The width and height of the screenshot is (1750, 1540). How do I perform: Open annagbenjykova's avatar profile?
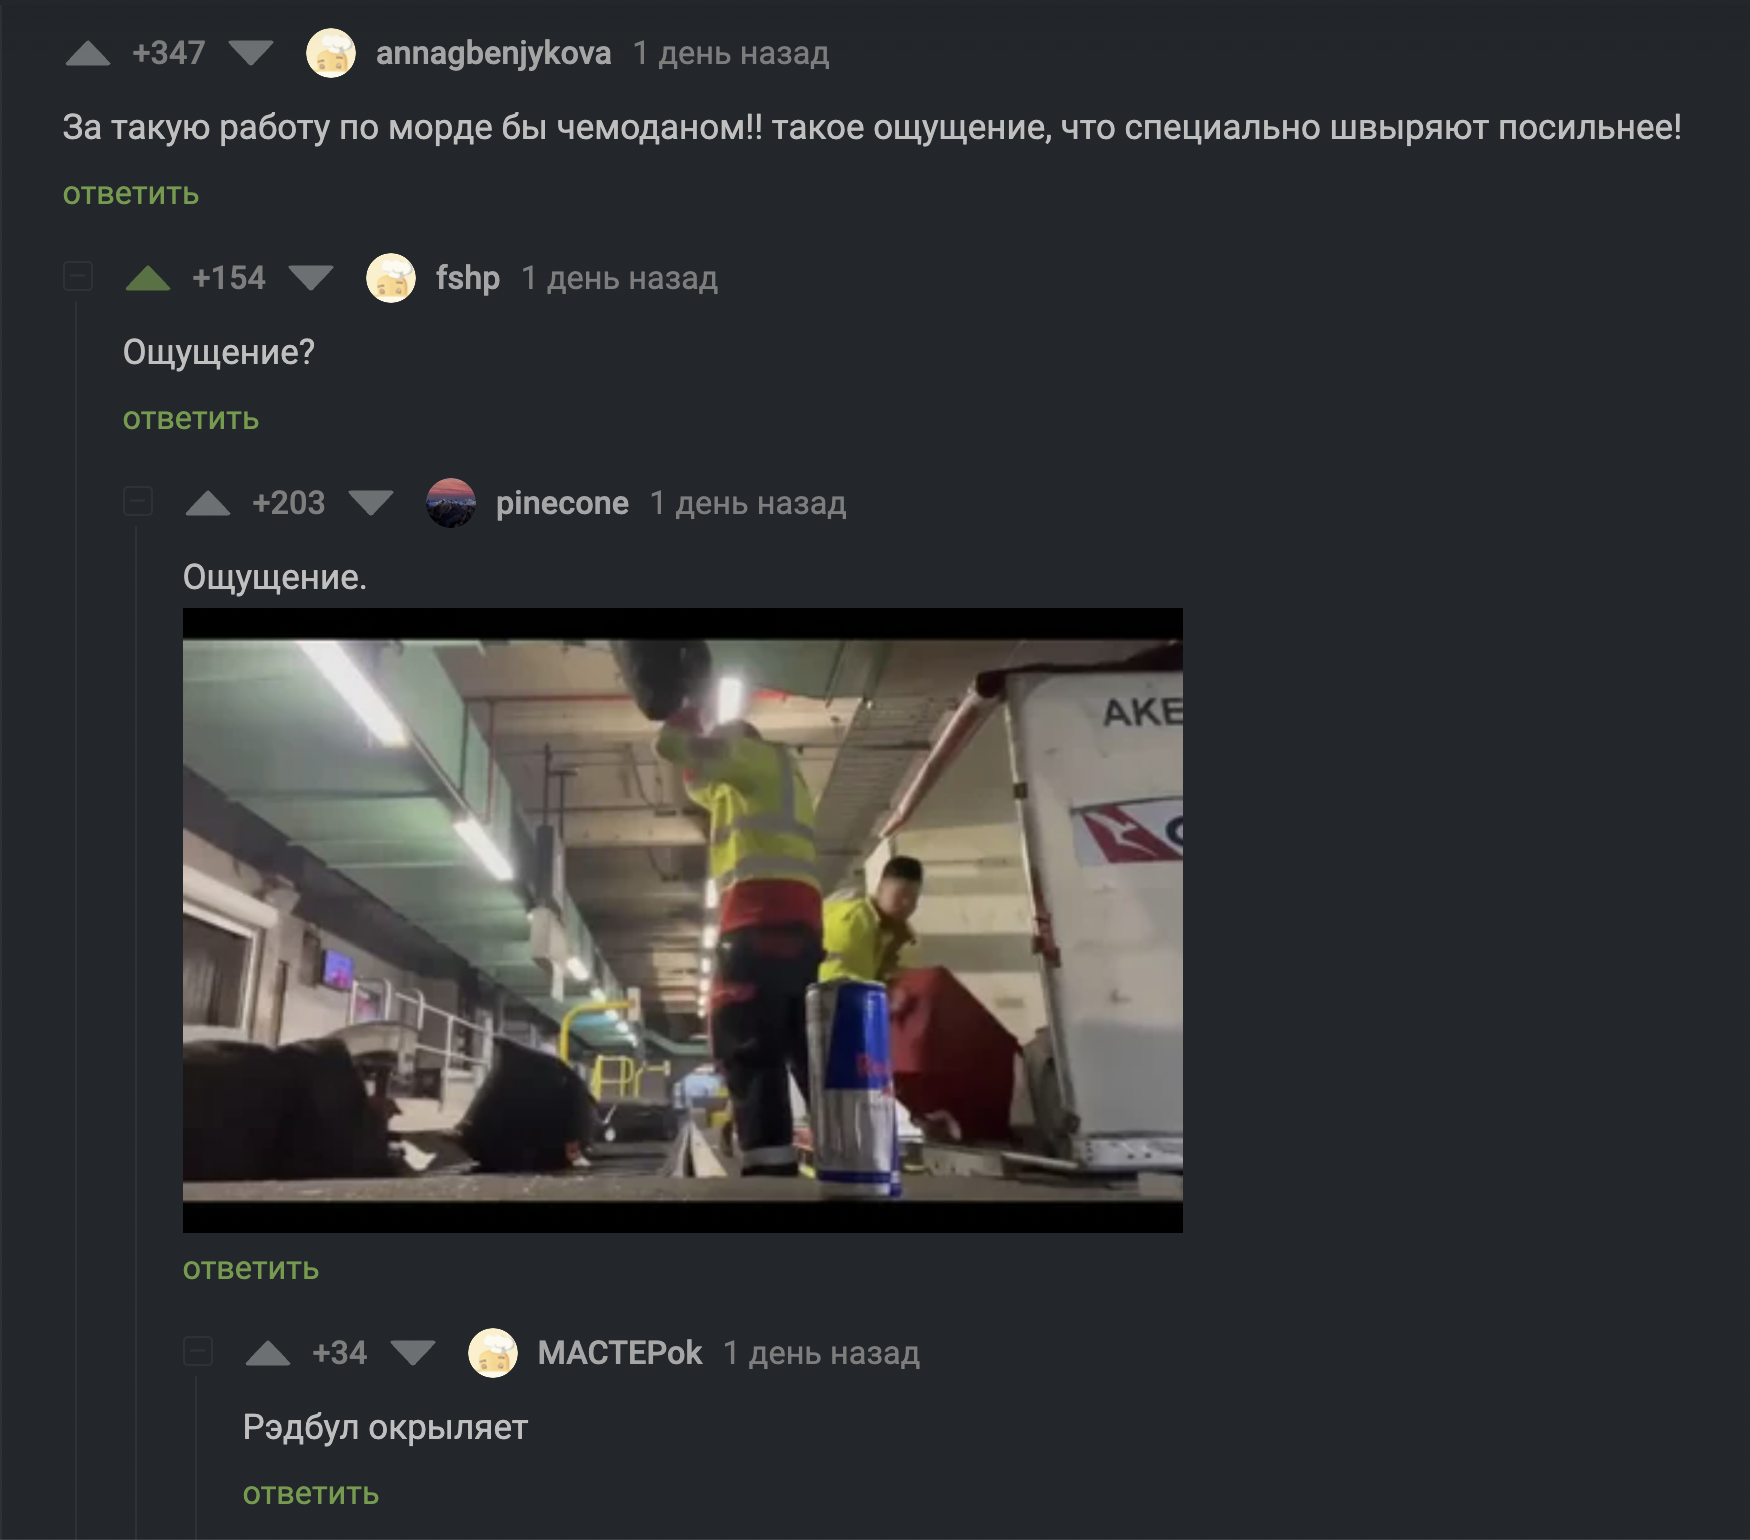point(331,53)
